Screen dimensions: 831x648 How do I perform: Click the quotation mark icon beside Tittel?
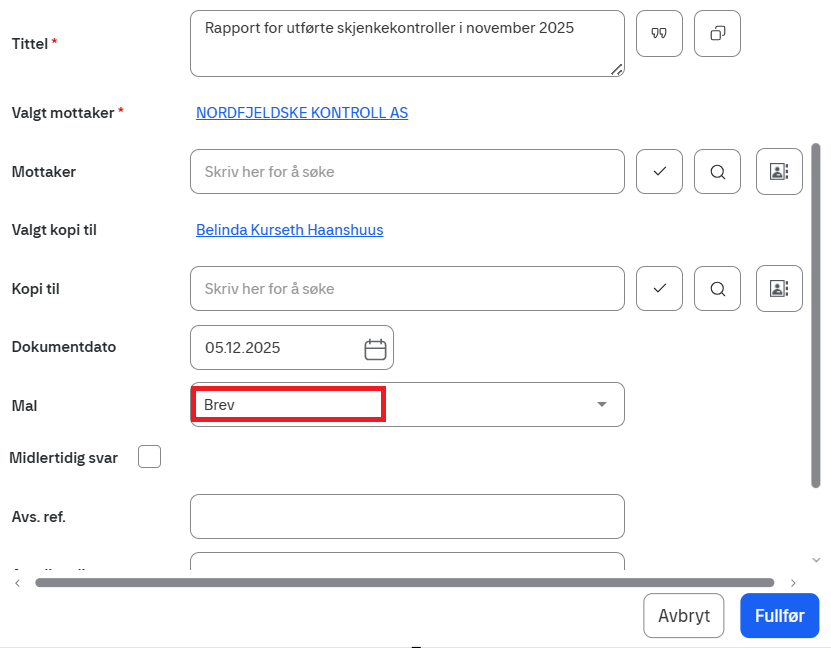pyautogui.click(x=659, y=34)
